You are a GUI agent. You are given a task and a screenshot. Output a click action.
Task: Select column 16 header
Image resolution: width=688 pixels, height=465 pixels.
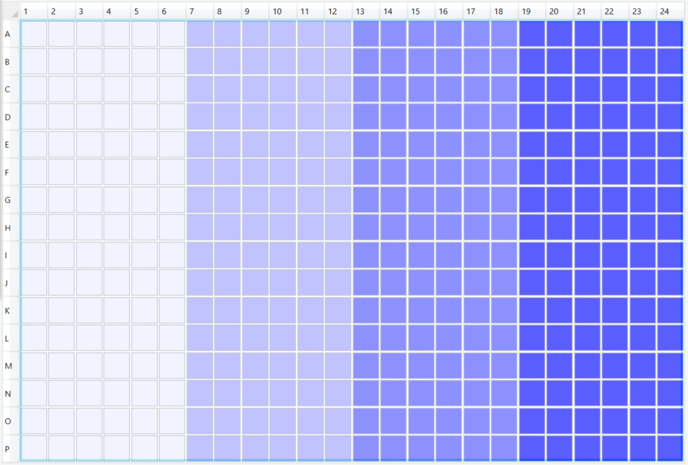click(448, 11)
